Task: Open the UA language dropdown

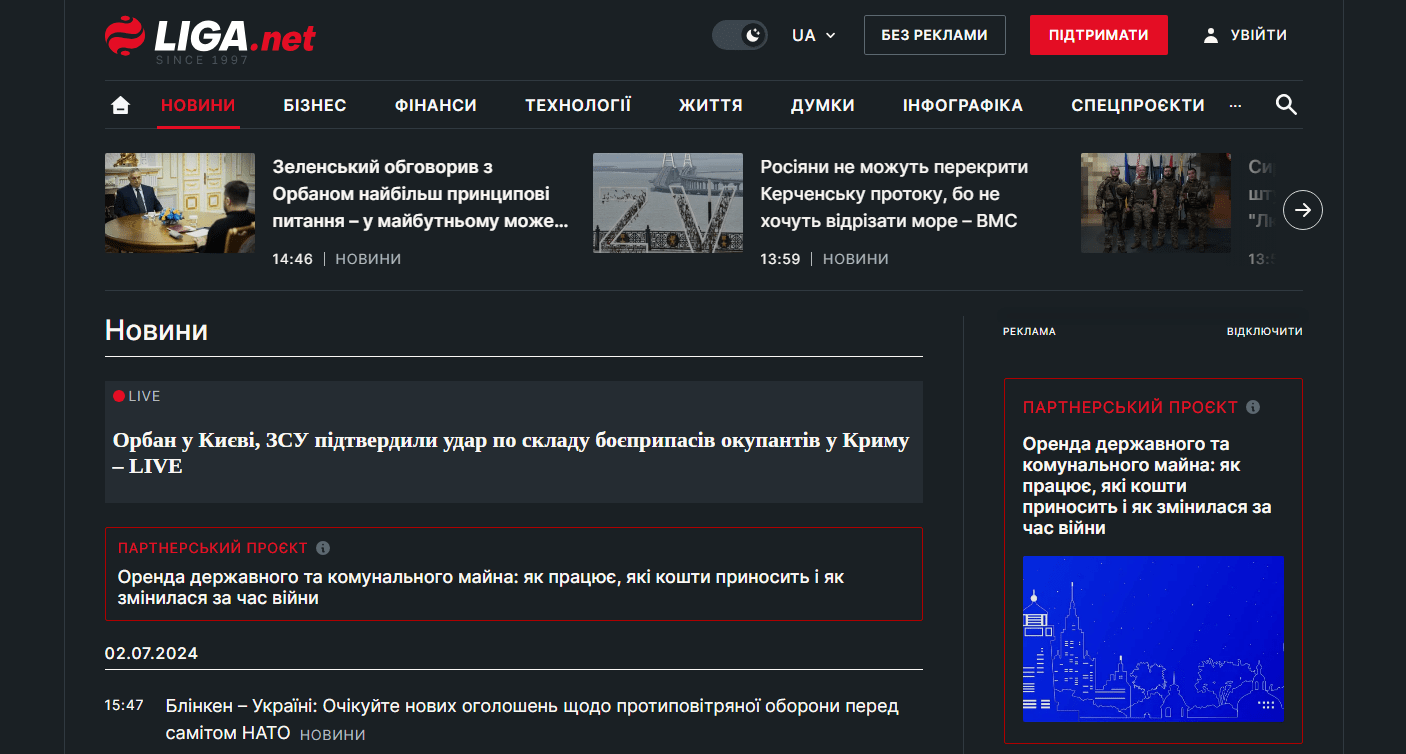Action: 813,35
